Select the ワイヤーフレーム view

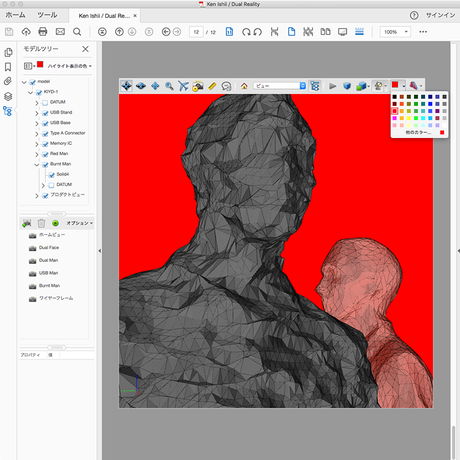tap(56, 298)
